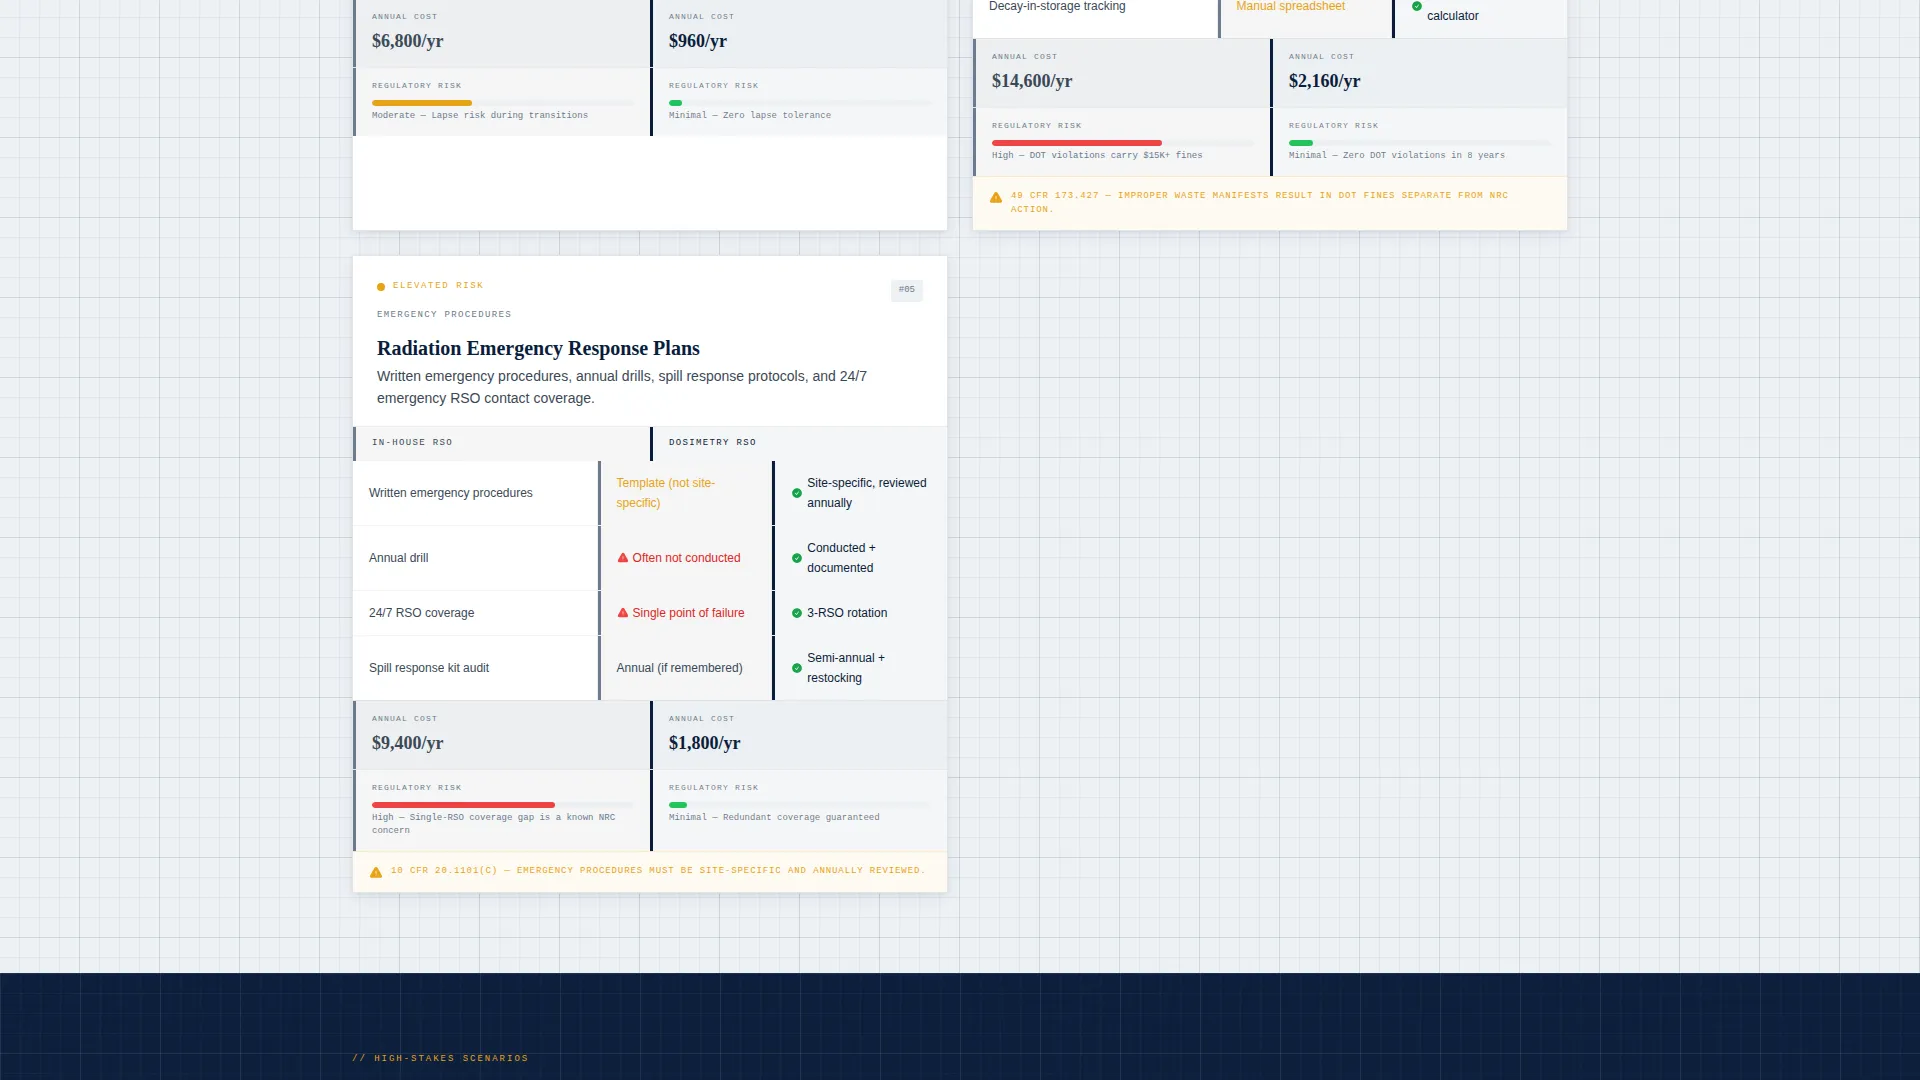Click green risk bar under $960/yr
1920x1080 pixels.
click(676, 103)
